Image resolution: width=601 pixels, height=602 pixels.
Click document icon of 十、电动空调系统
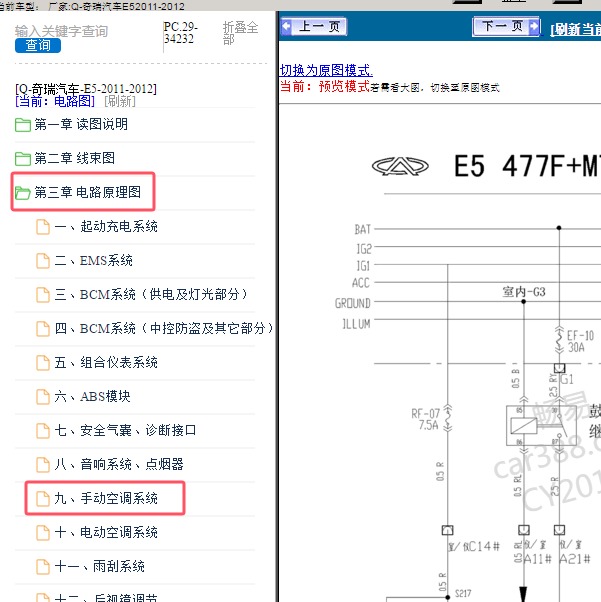click(43, 532)
